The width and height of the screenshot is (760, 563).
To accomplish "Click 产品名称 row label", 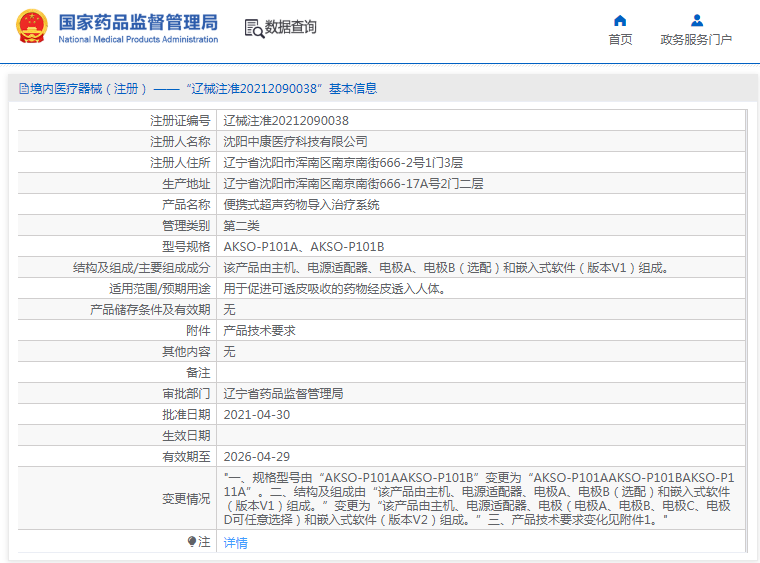I will [186, 205].
